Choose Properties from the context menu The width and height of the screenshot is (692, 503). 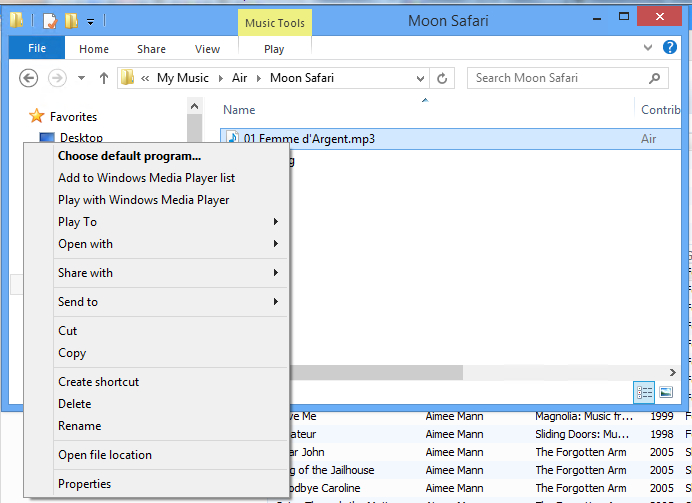[x=84, y=484]
